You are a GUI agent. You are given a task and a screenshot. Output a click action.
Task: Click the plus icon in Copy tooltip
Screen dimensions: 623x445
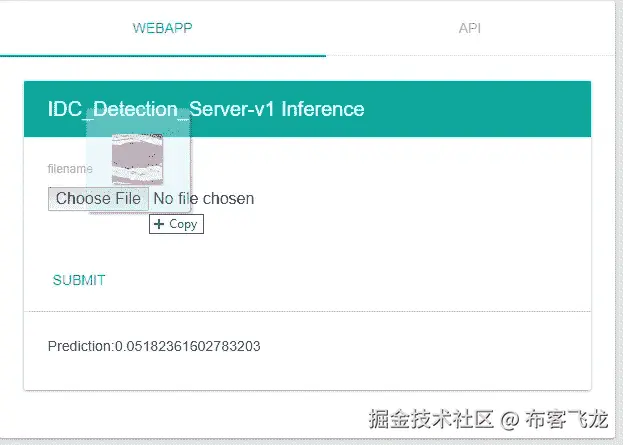coord(159,224)
